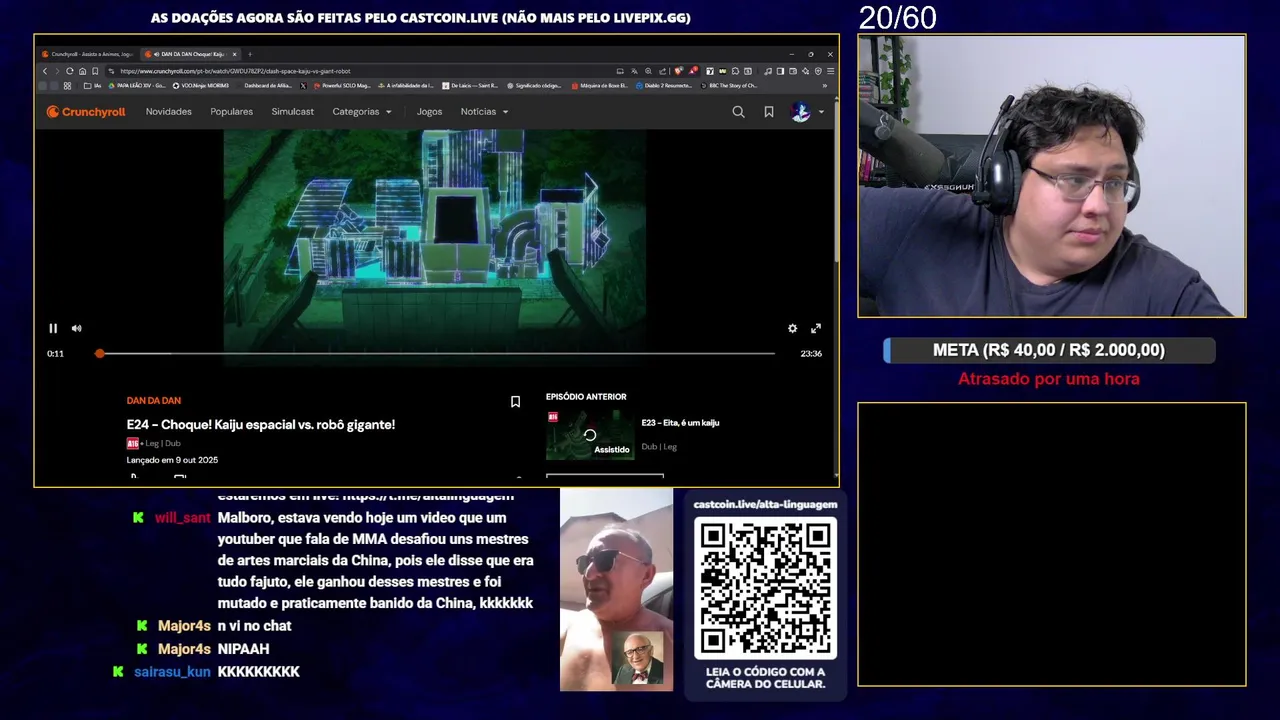Open the Dashboard de Afilia bookmark
Image resolution: width=1280 pixels, height=720 pixels.
pos(266,86)
